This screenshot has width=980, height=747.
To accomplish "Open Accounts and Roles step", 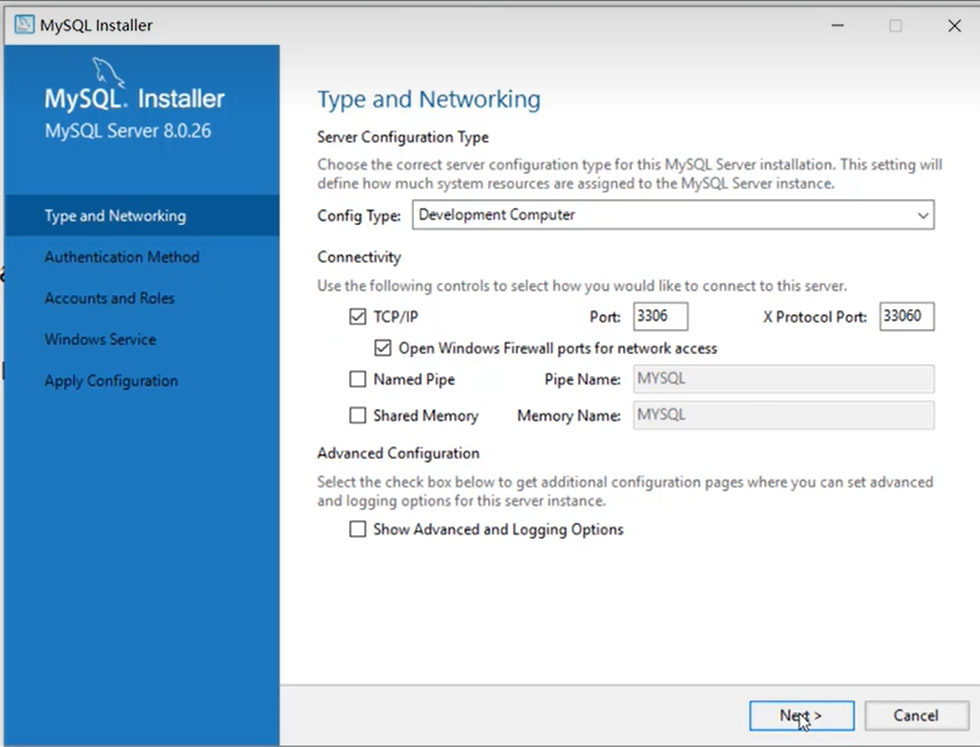I will (109, 298).
